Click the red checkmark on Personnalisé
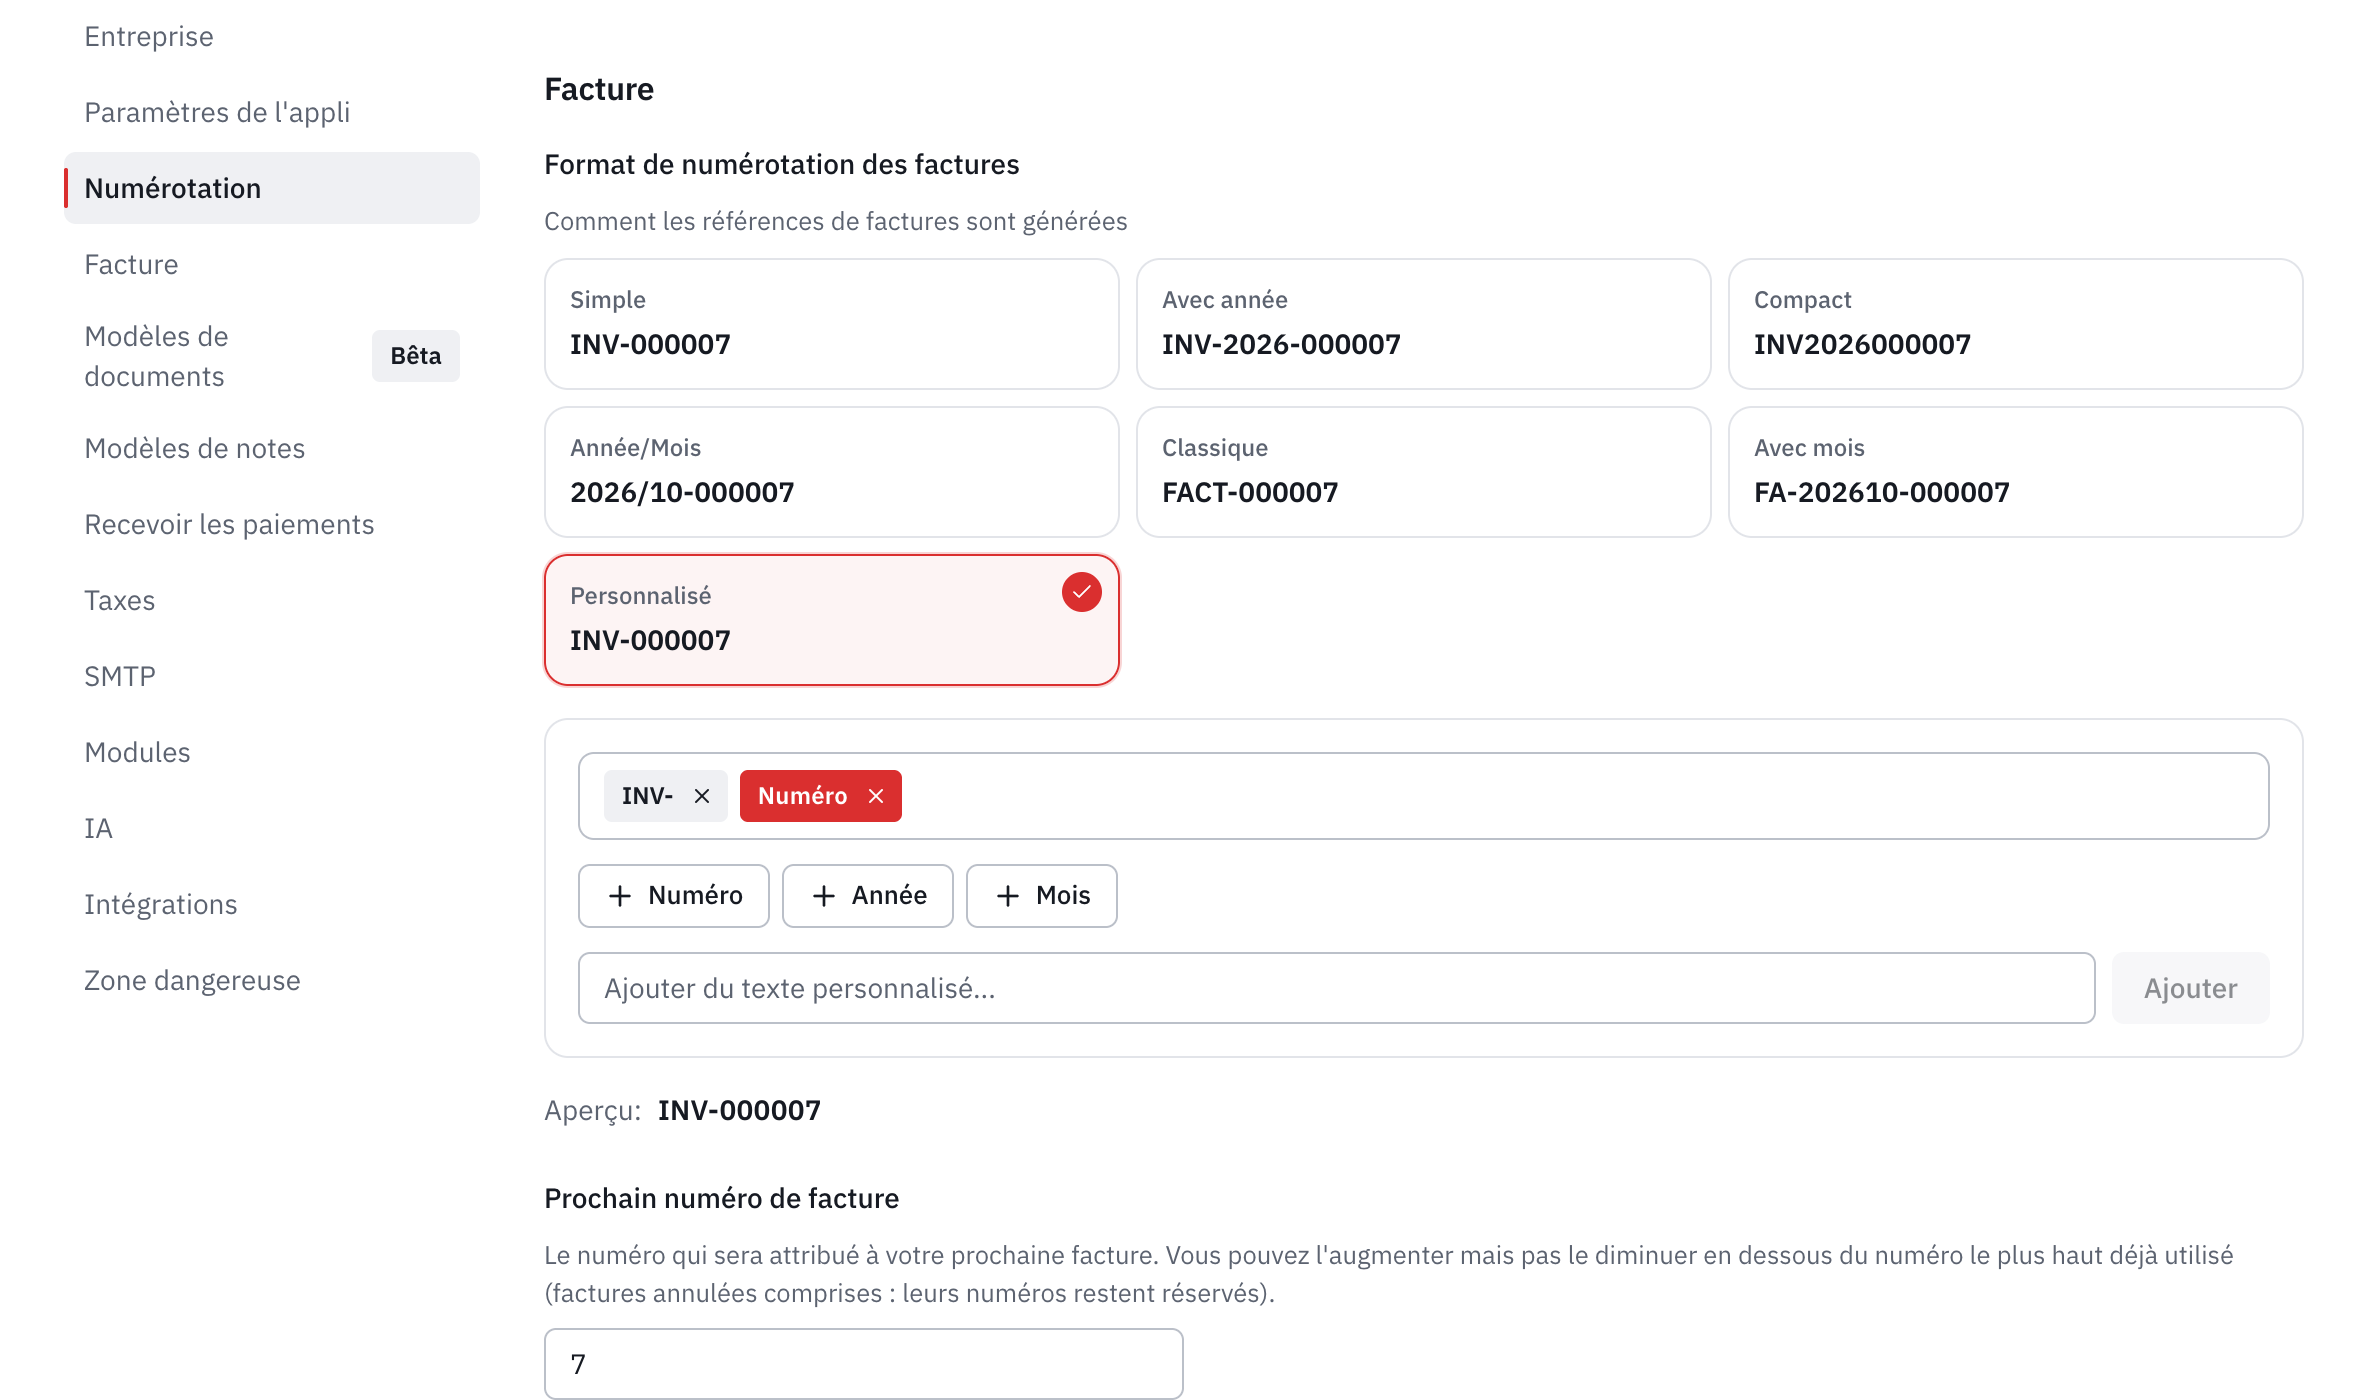This screenshot has height=1400, width=2368. 1081,592
